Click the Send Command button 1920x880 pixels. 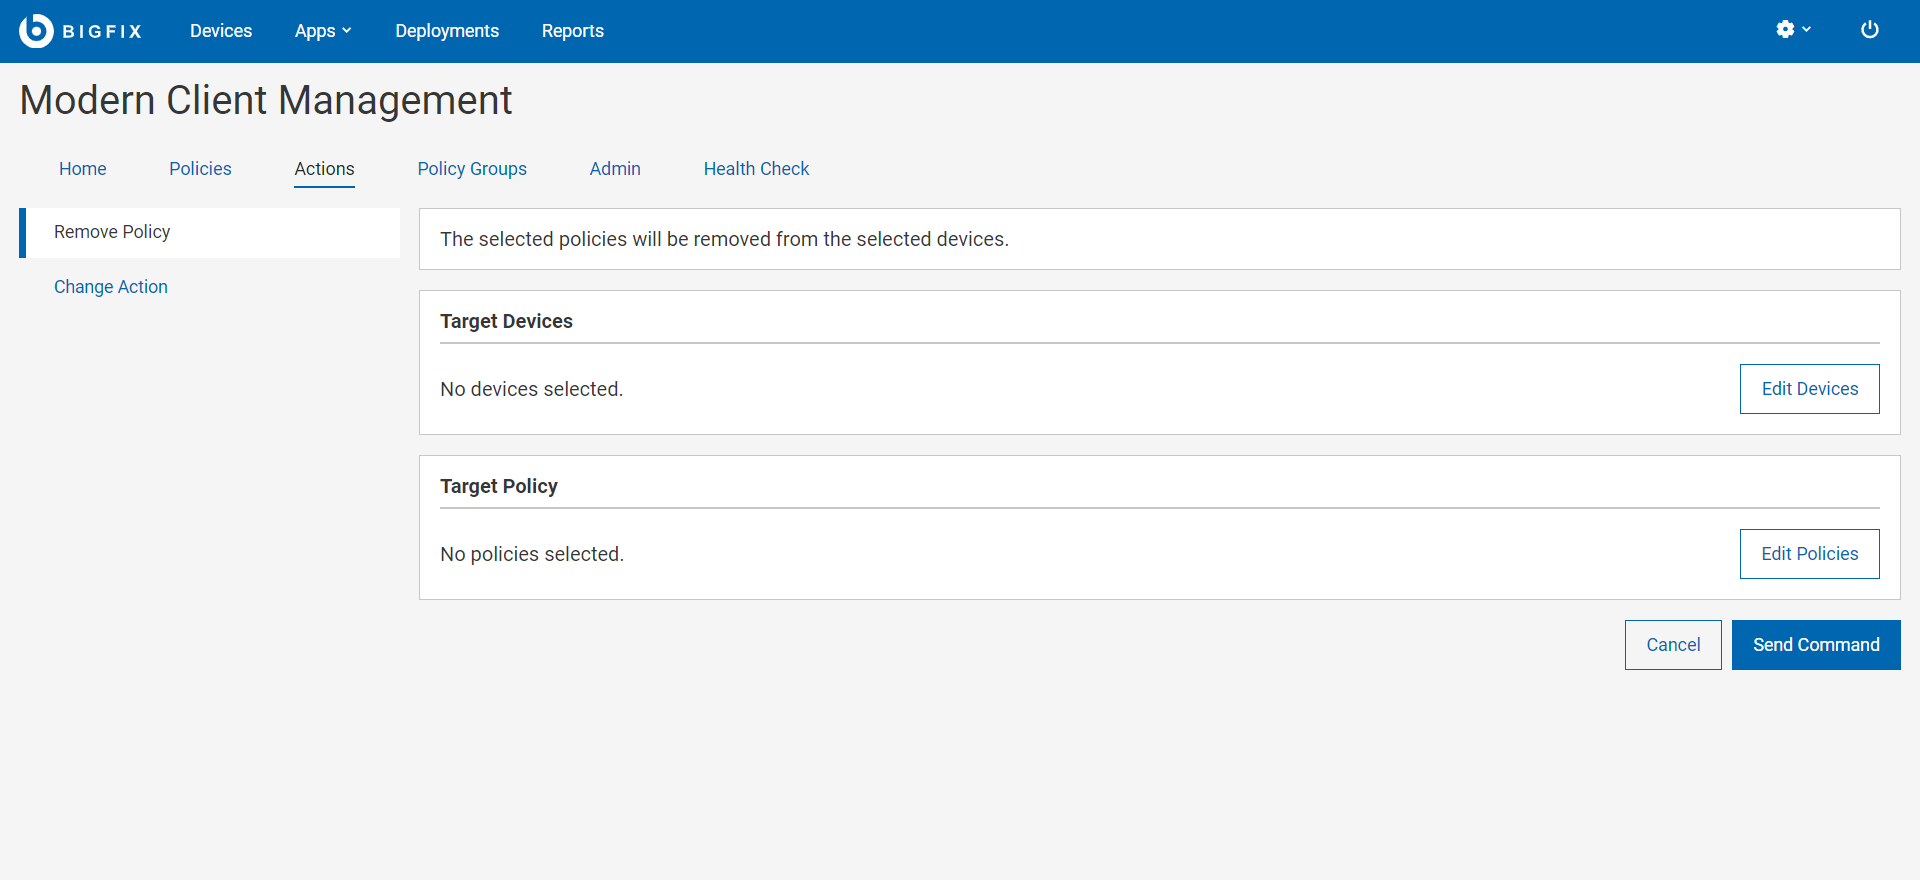point(1816,645)
